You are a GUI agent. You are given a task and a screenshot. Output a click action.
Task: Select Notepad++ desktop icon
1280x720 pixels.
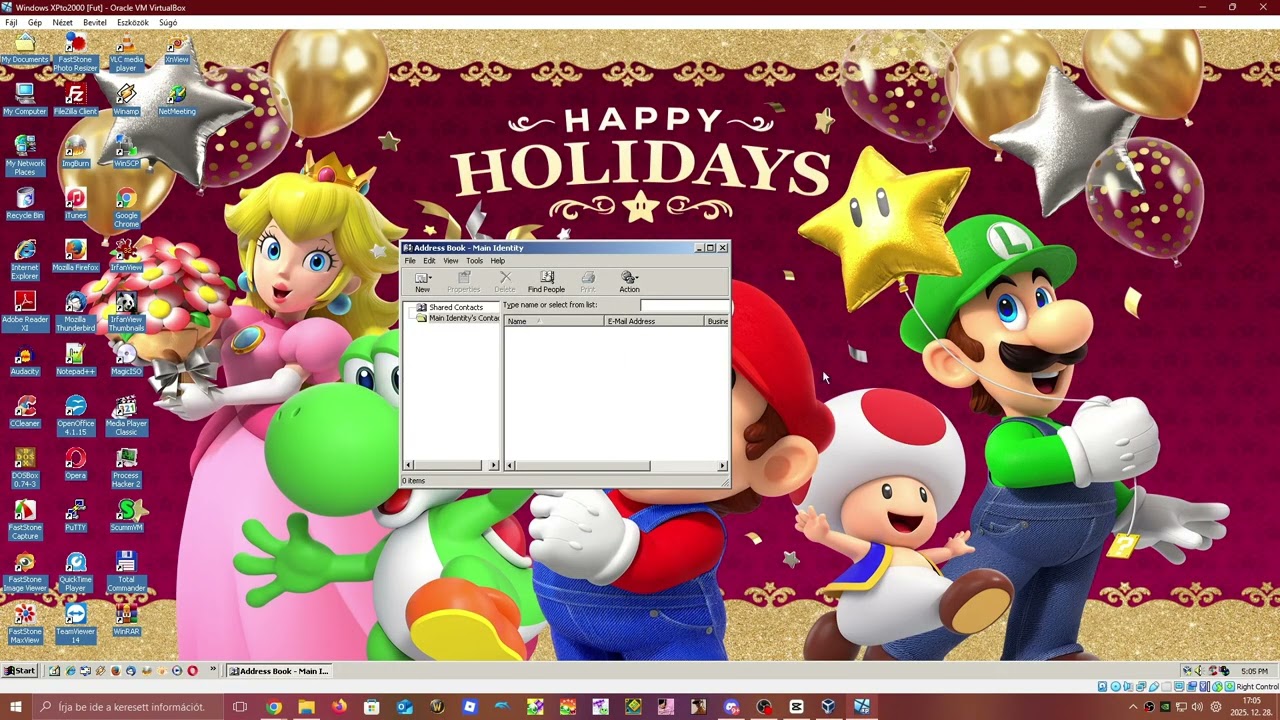click(75, 361)
